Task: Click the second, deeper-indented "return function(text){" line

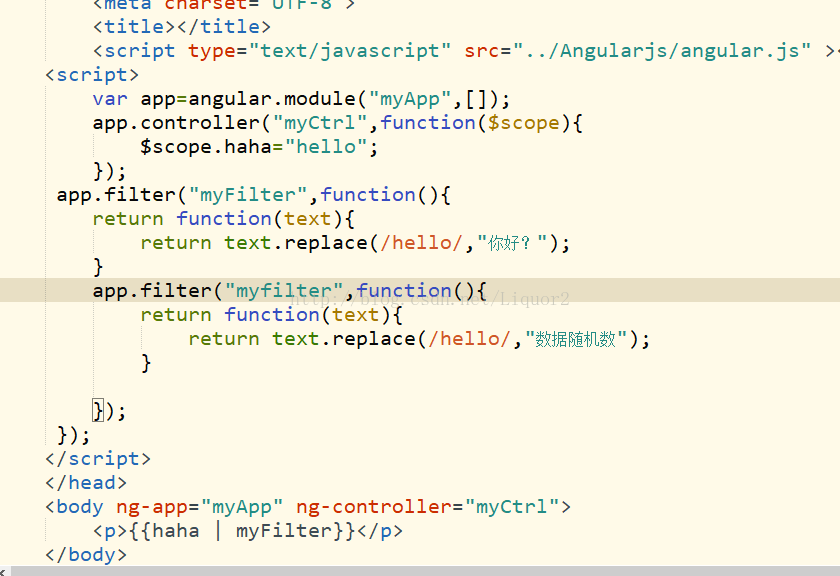Action: coord(271,315)
